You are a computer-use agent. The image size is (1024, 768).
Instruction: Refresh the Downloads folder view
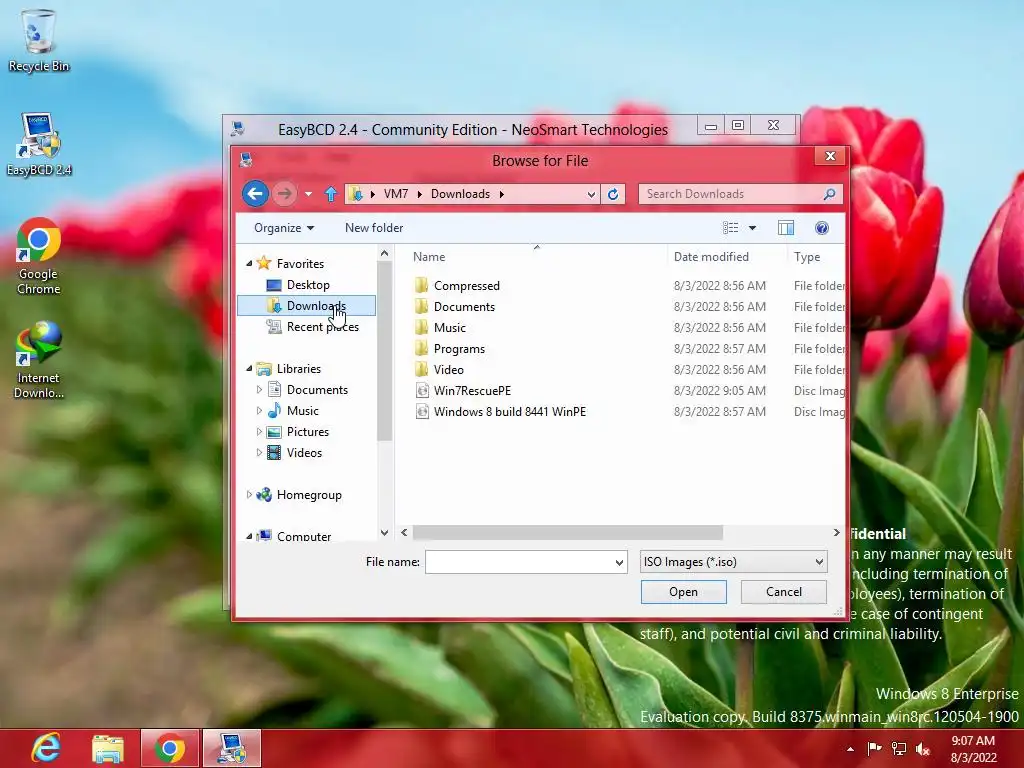(613, 194)
